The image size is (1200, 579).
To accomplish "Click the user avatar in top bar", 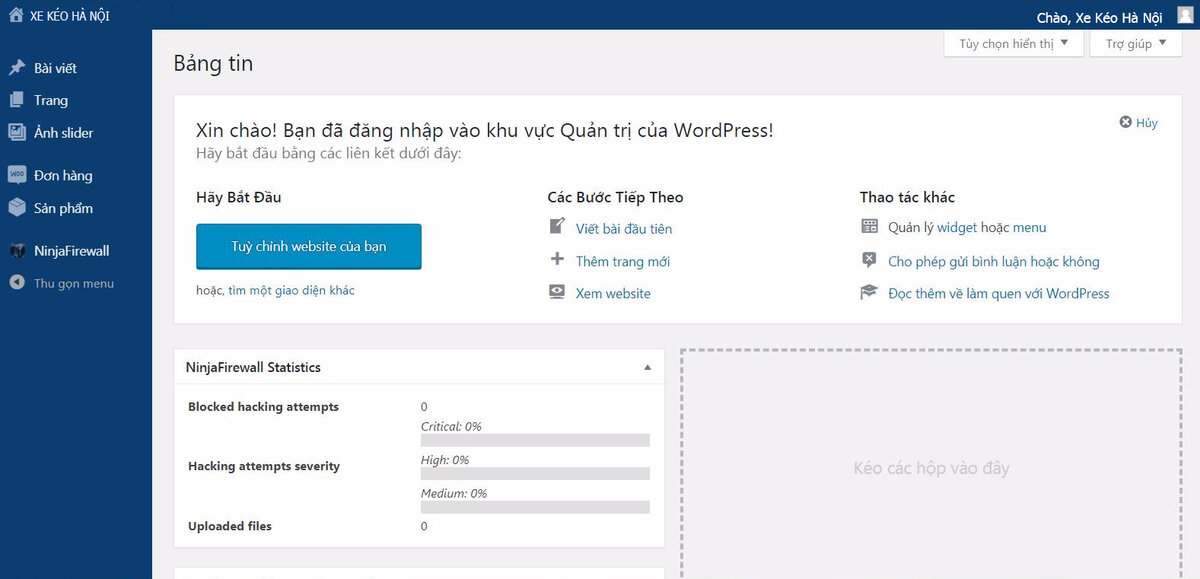I will 1184,15.
